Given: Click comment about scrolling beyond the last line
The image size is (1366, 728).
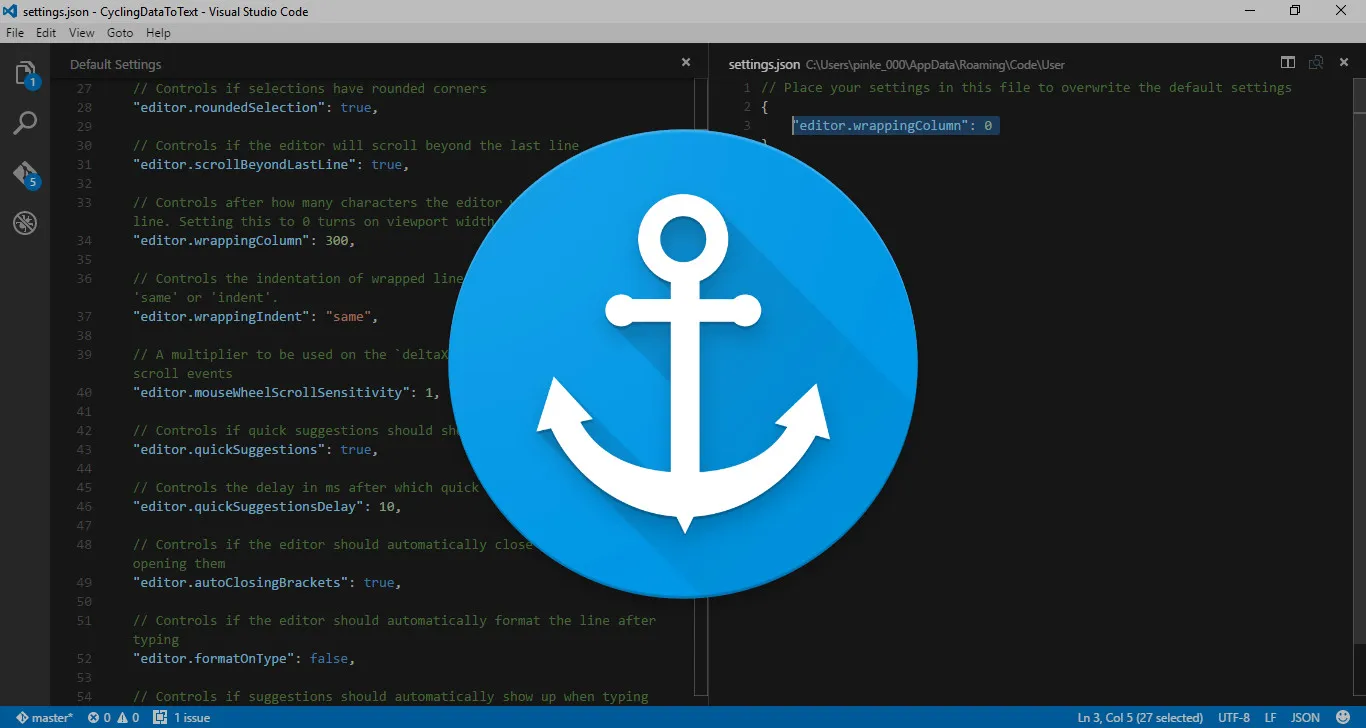Looking at the screenshot, I should (356, 145).
